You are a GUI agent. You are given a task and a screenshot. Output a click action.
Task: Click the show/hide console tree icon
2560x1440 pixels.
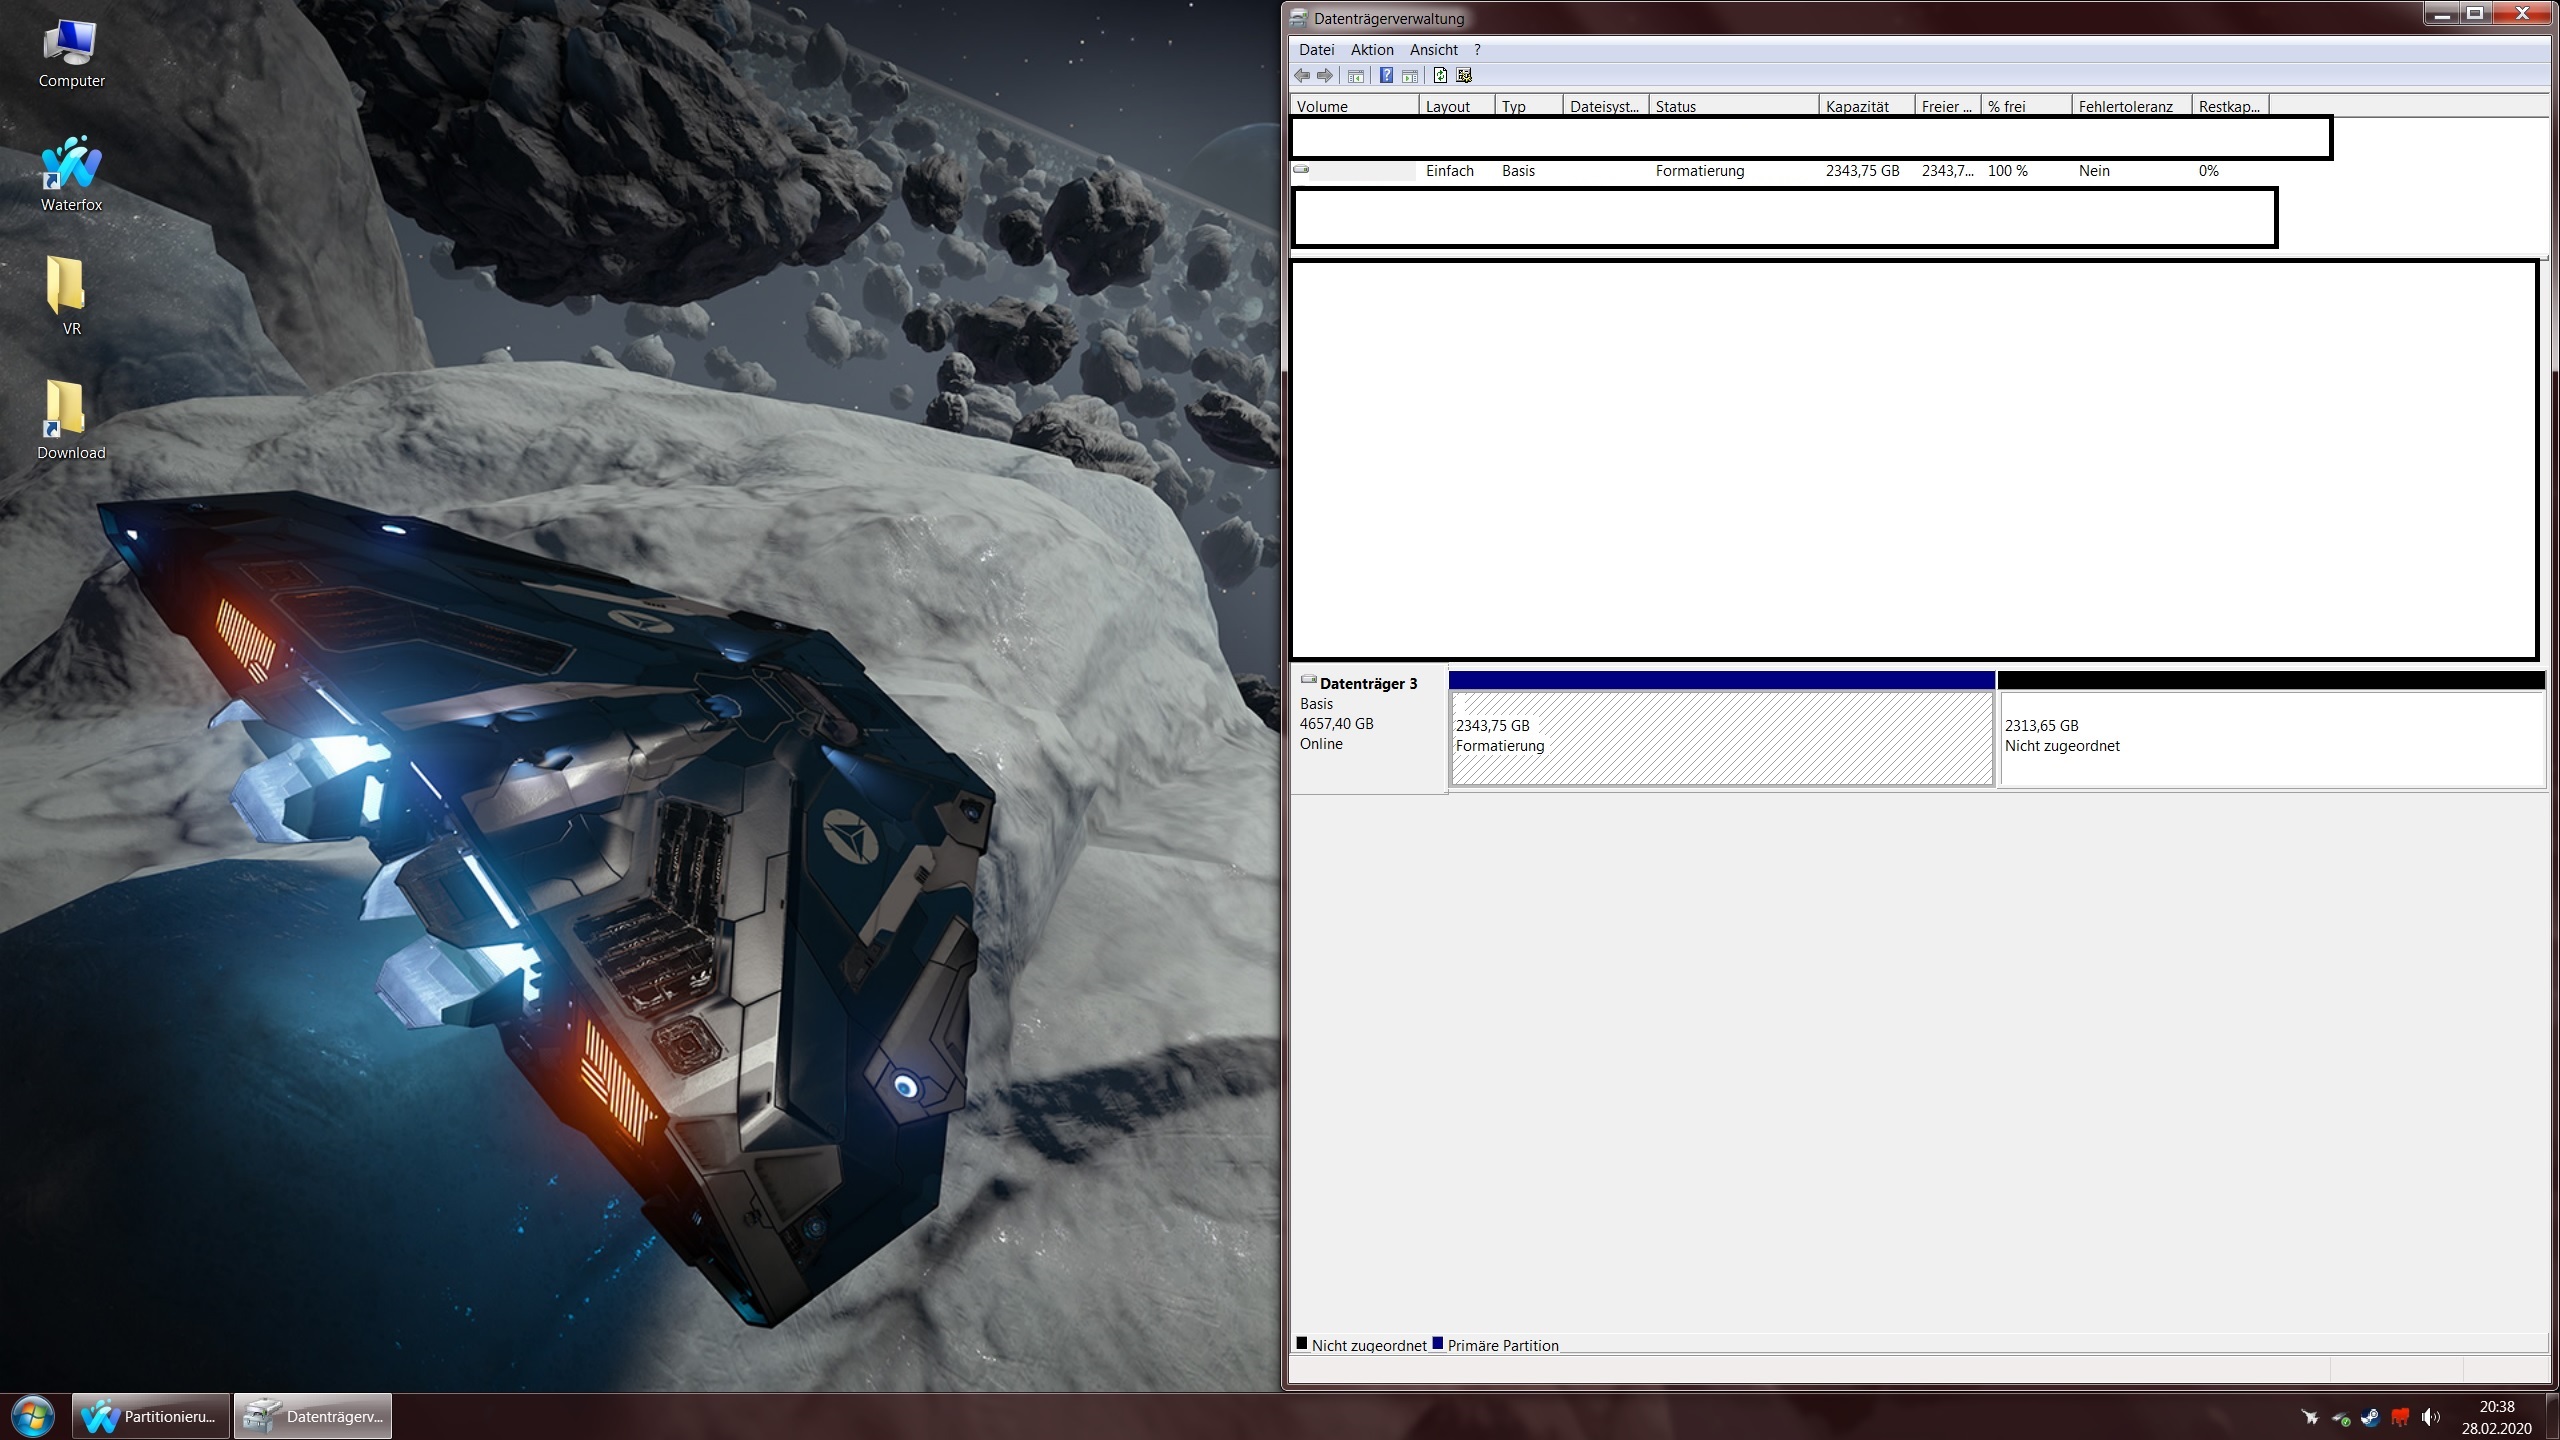[1356, 75]
